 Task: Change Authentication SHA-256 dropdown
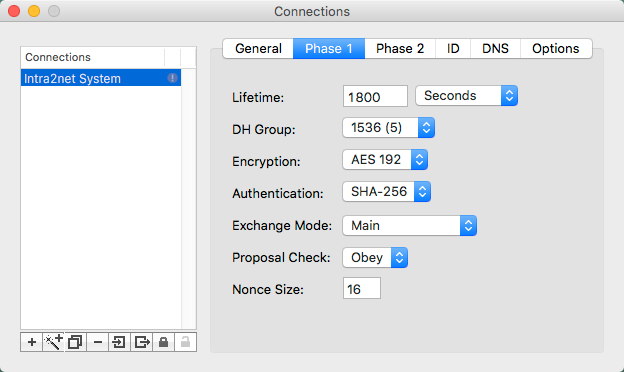[x=386, y=192]
